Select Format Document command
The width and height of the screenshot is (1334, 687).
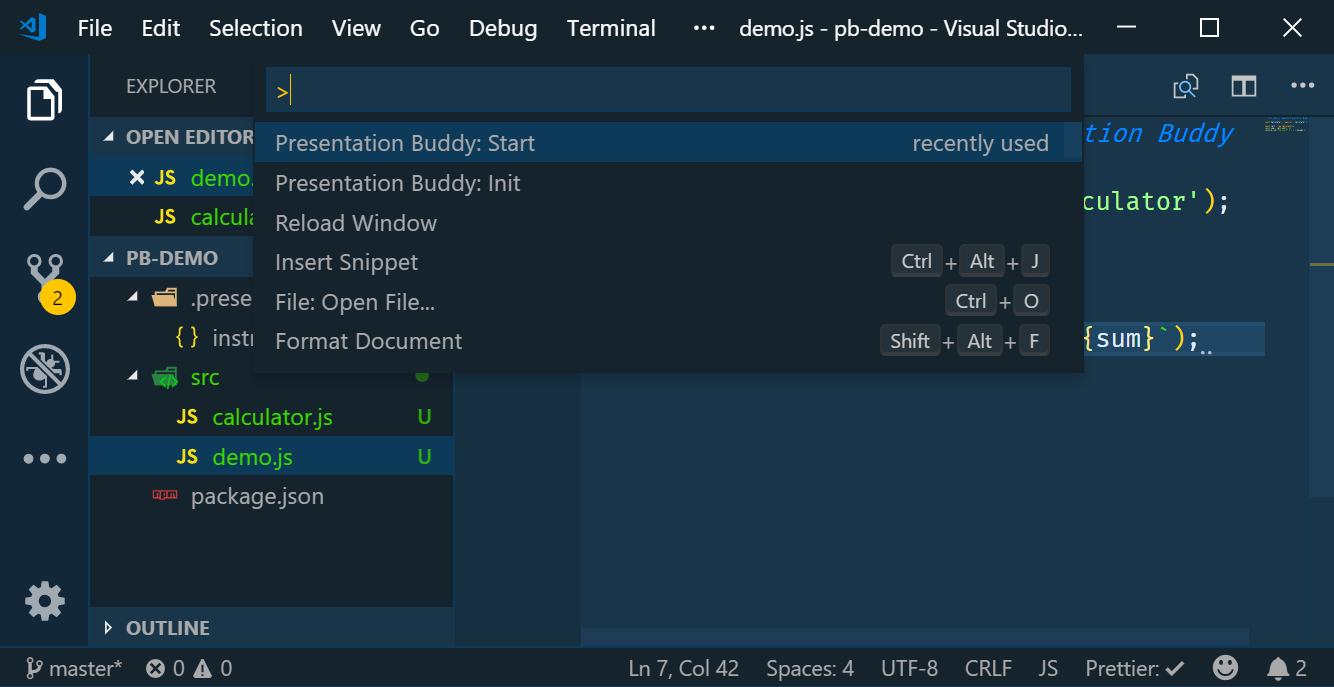tap(668, 342)
